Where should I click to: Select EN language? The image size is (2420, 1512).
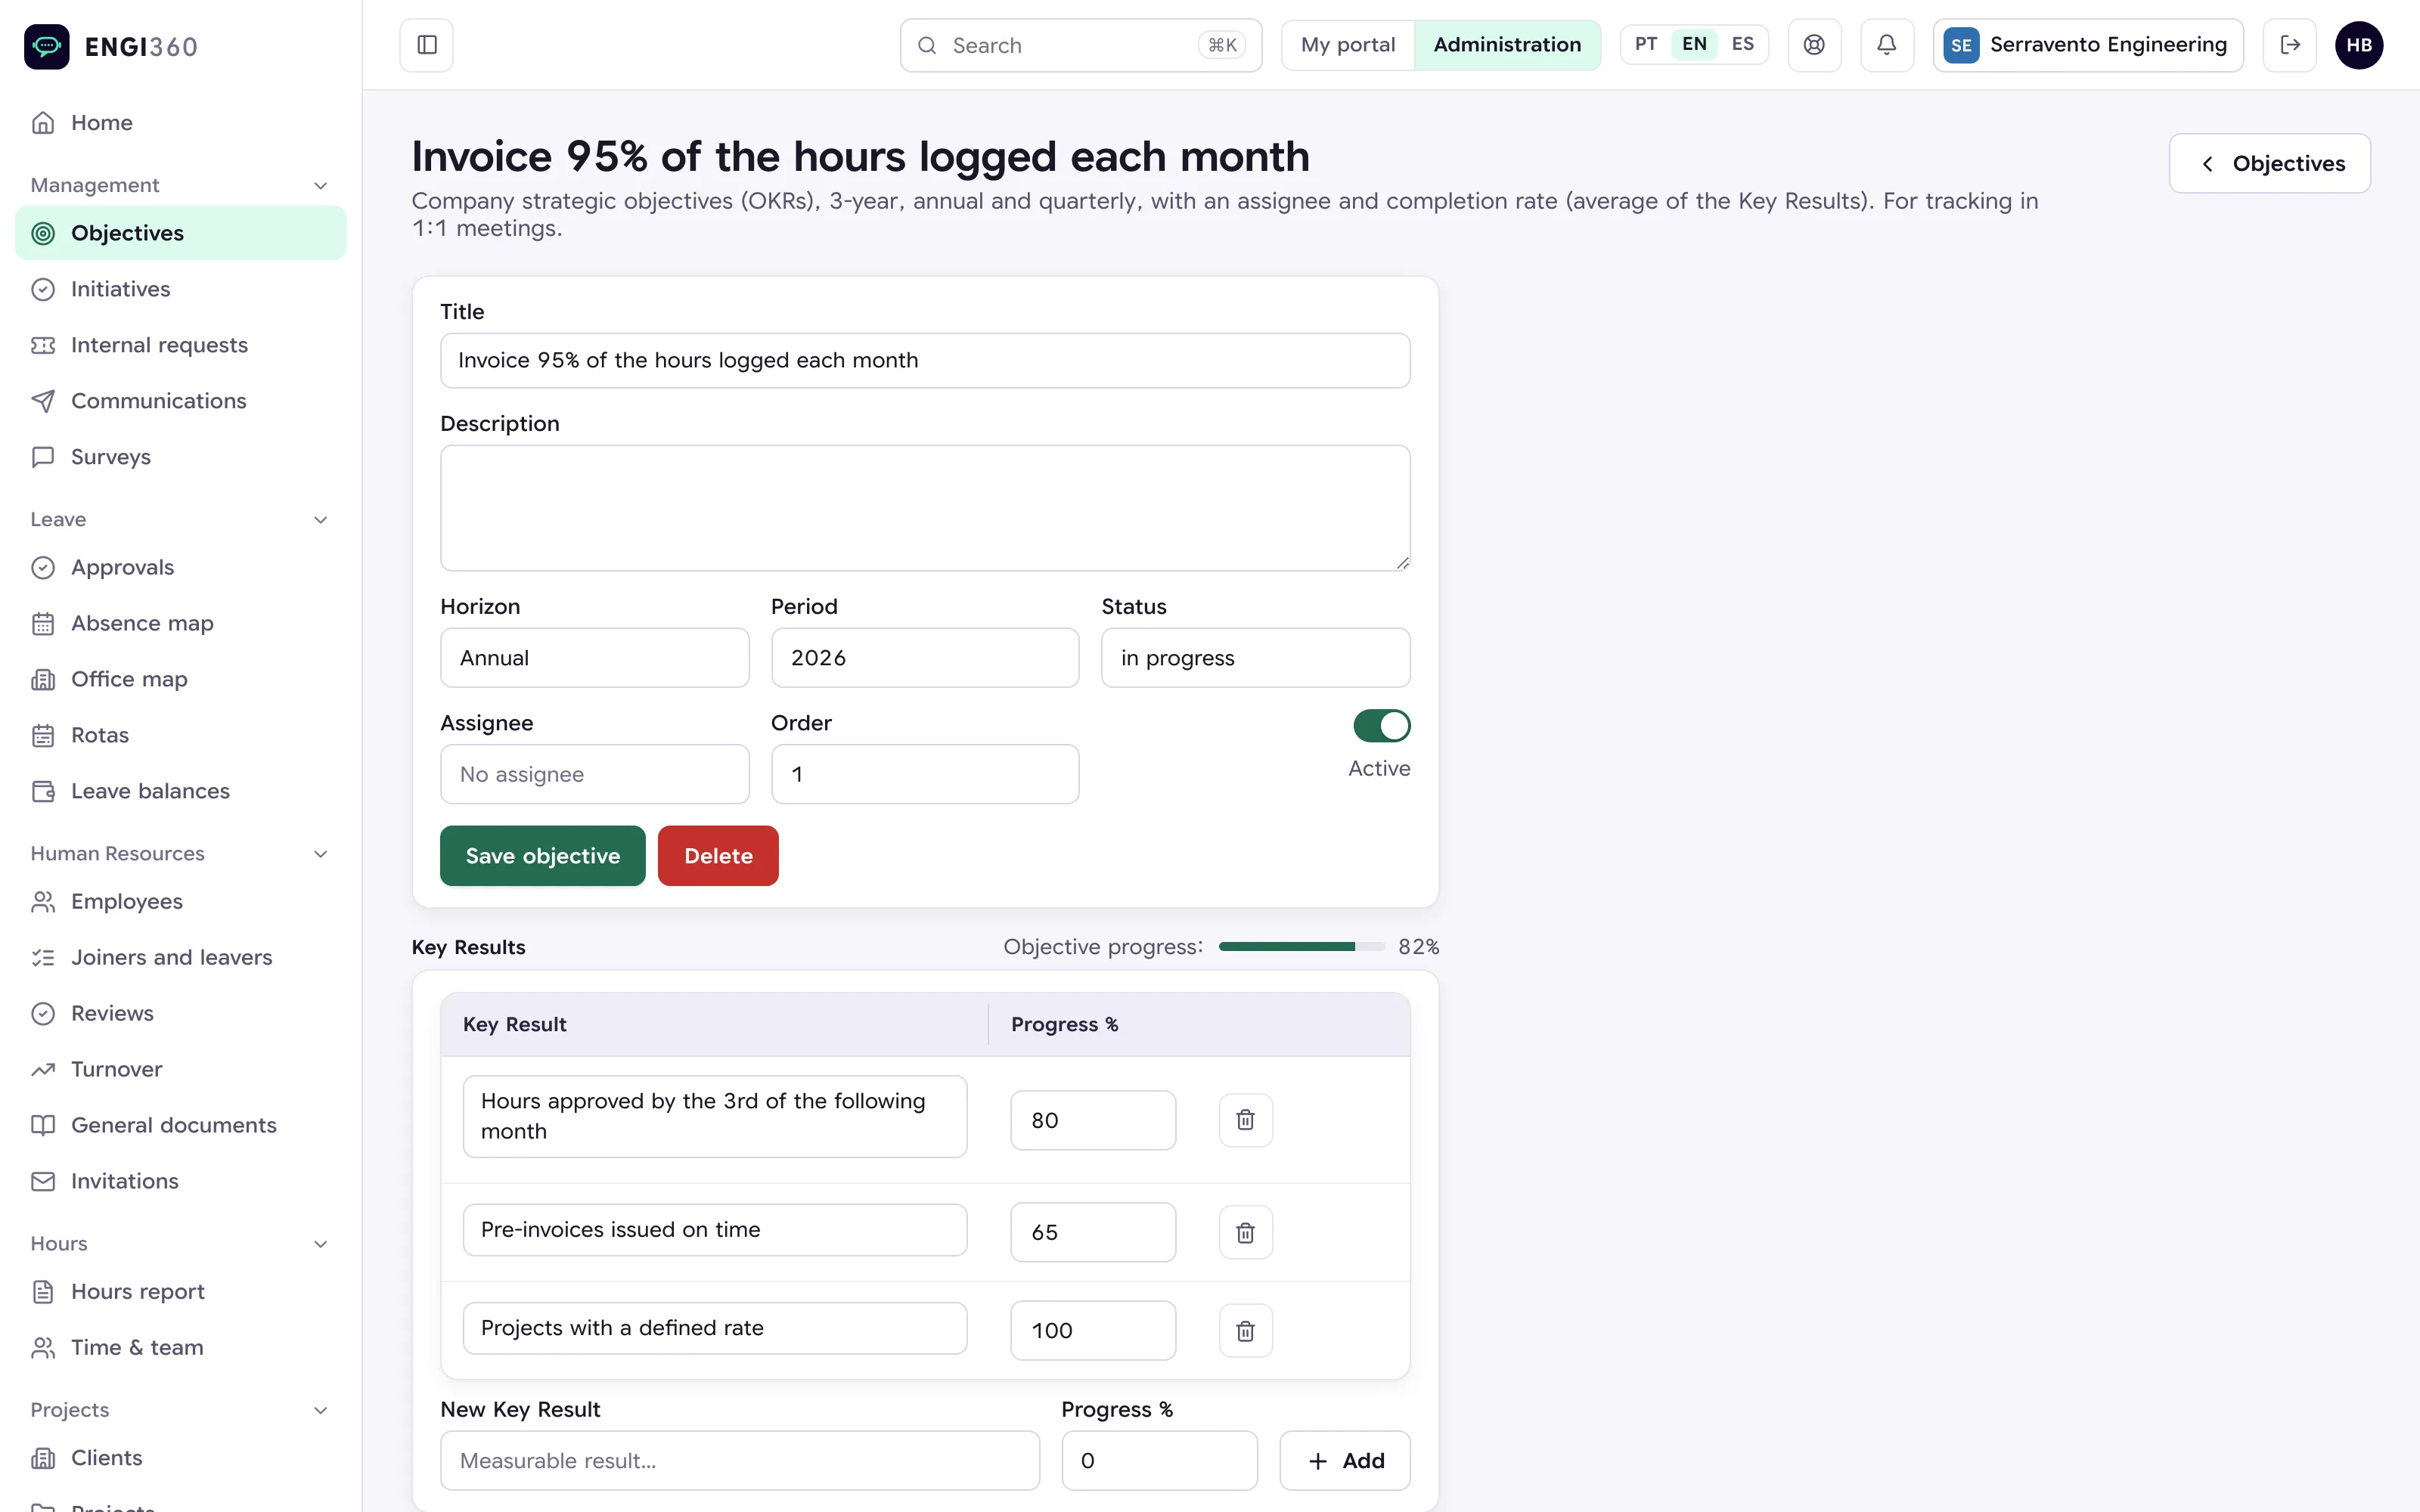[1694, 44]
